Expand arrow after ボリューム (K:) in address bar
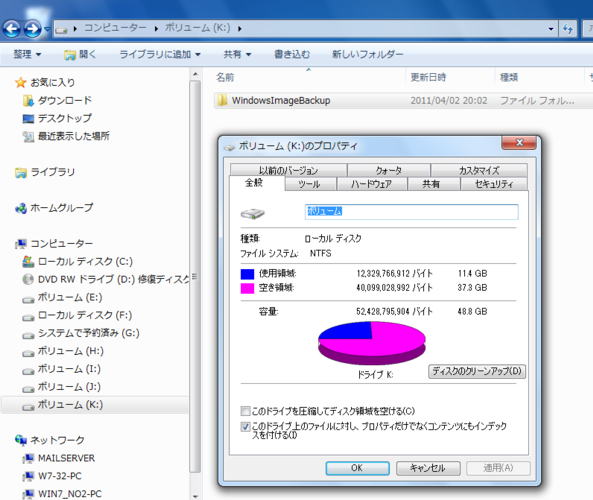This screenshot has height=500, width=593. [x=240, y=29]
